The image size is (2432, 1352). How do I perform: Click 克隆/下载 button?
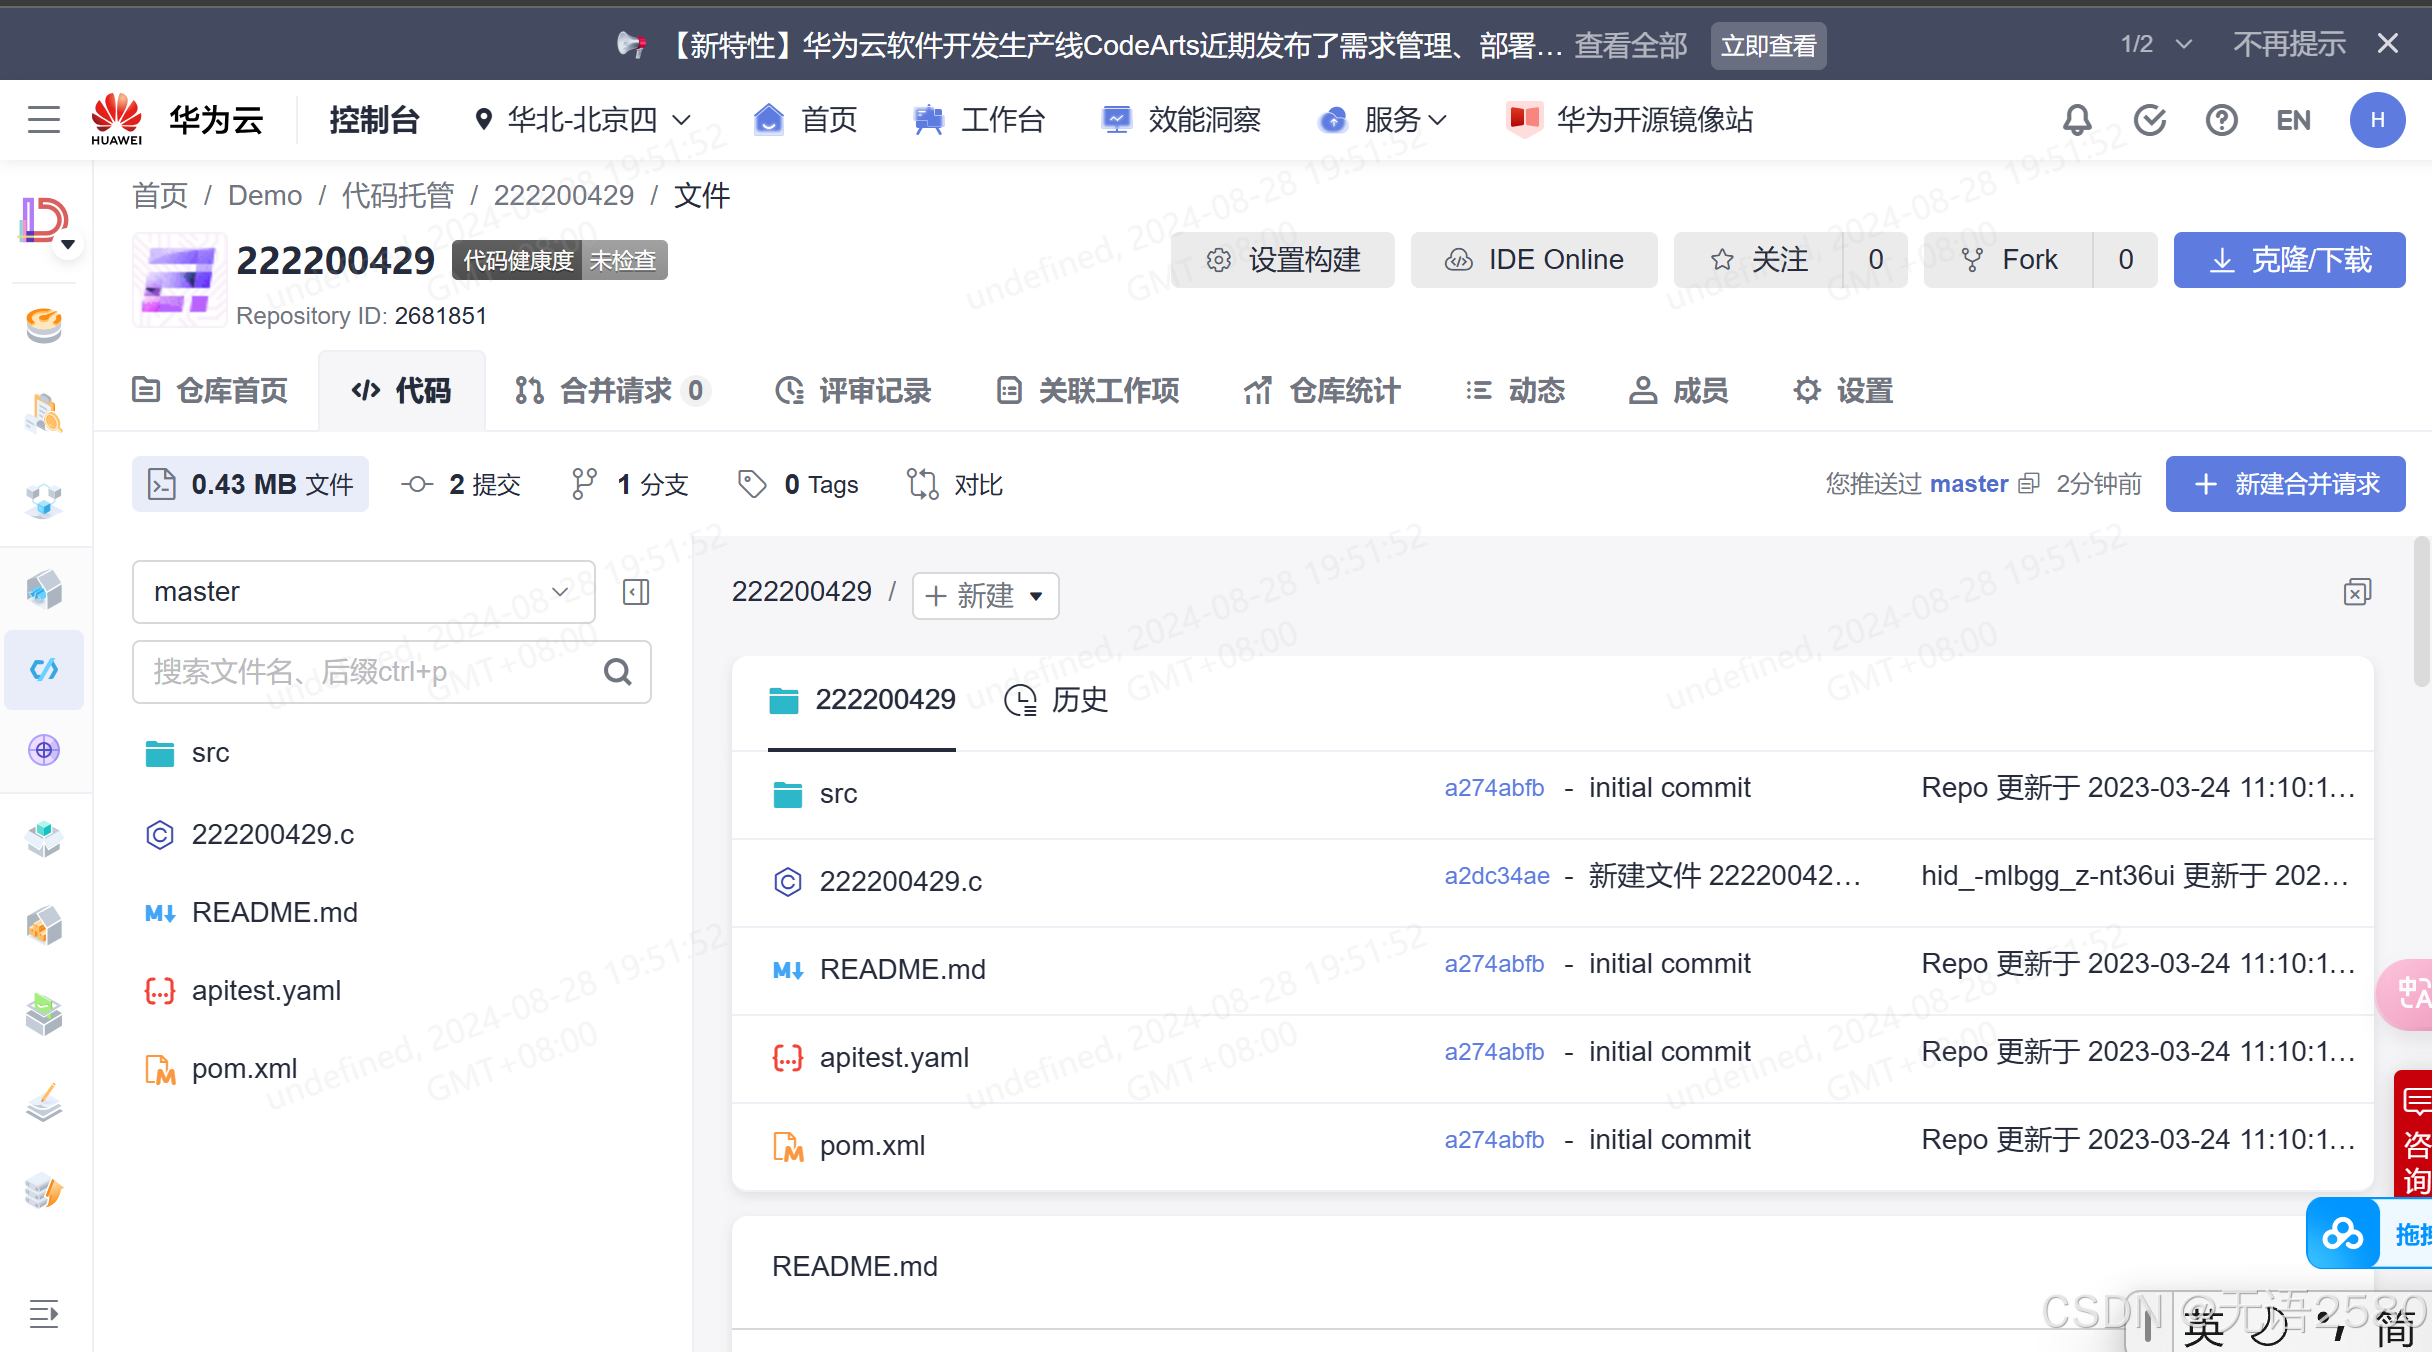(2290, 260)
